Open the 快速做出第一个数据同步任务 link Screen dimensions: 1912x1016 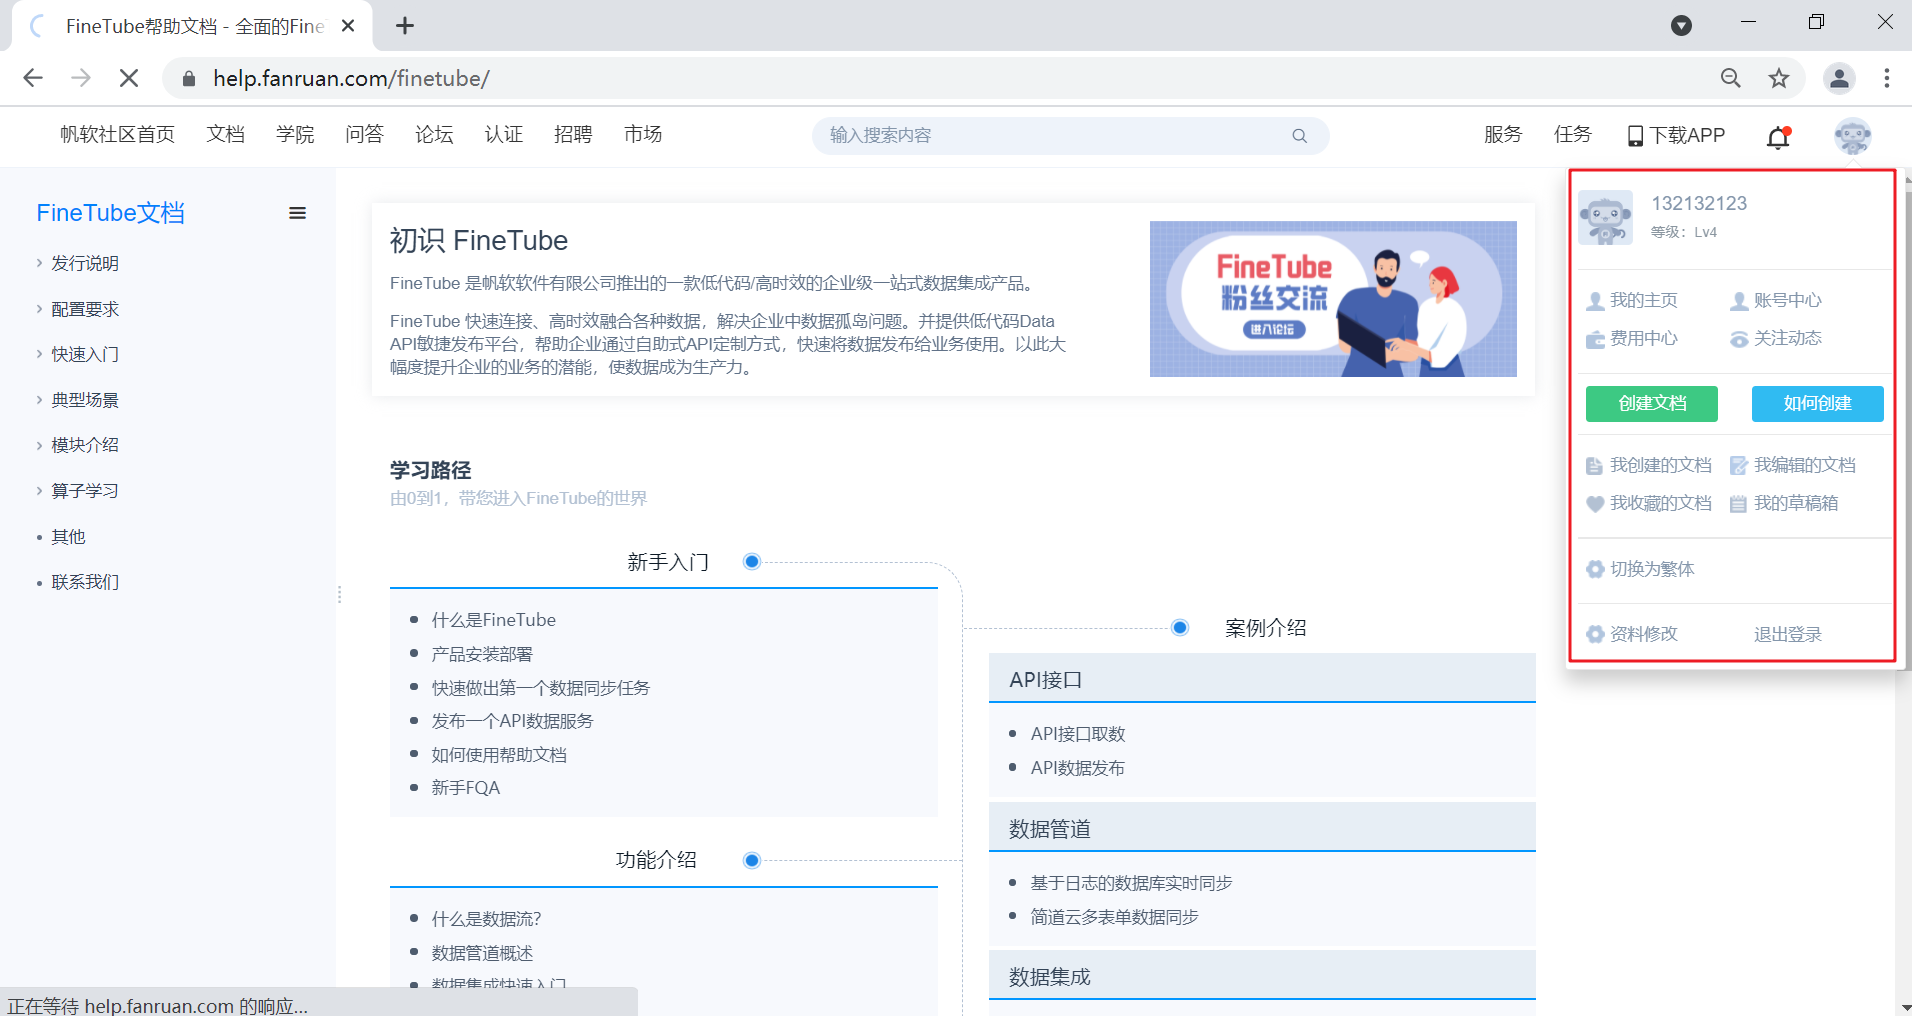[541, 688]
